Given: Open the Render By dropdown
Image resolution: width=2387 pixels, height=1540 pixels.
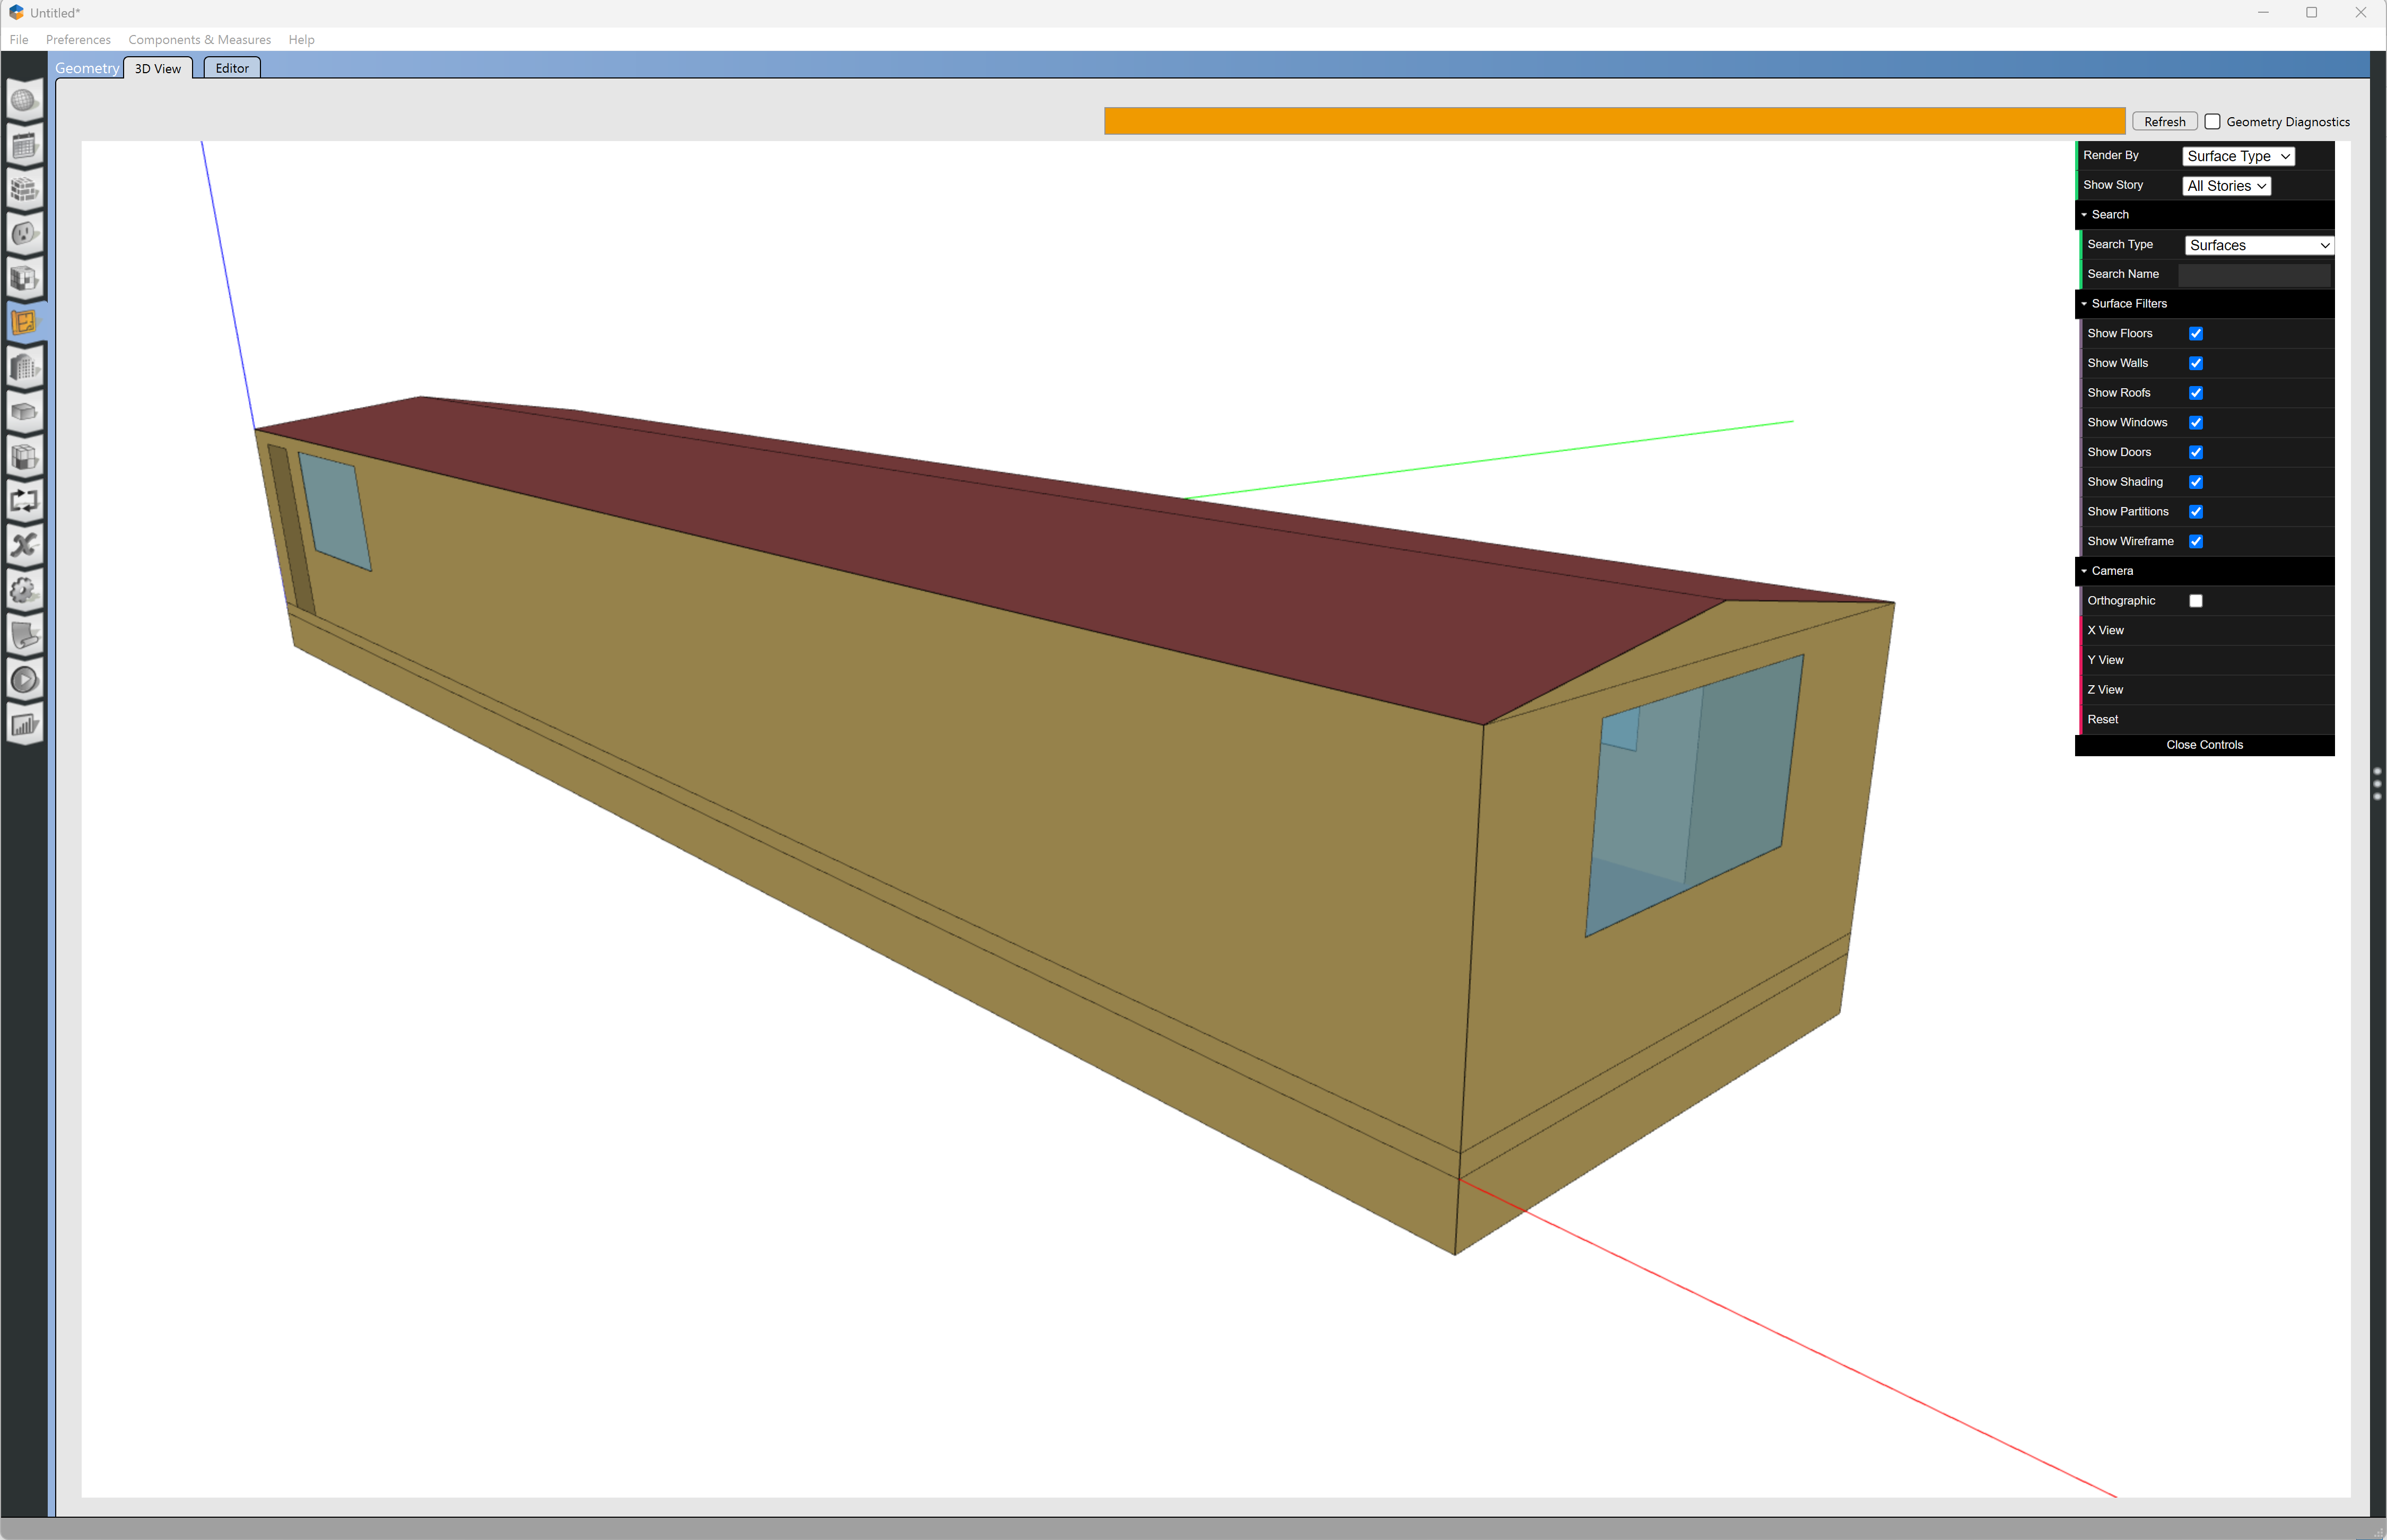Looking at the screenshot, I should (2238, 156).
